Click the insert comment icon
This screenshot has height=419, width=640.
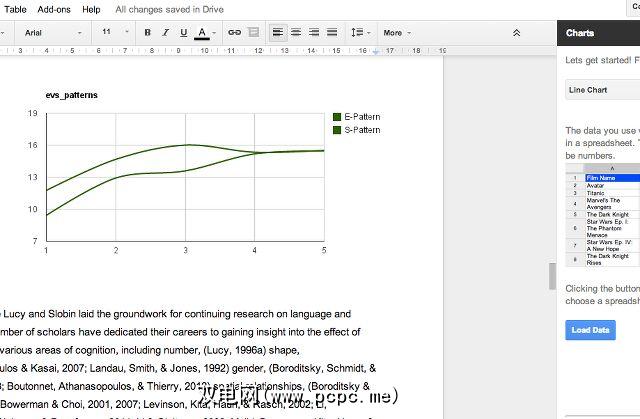[x=253, y=32]
